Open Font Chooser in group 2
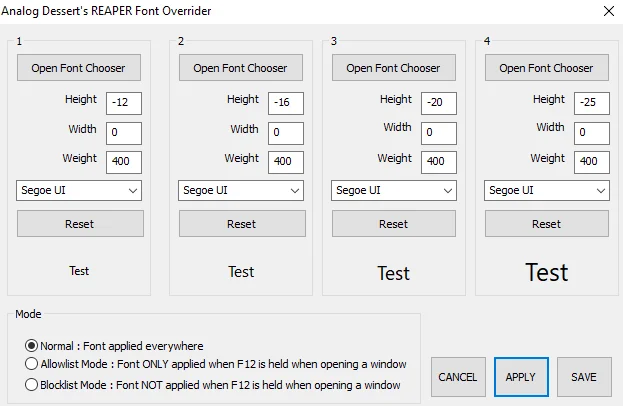The height and width of the screenshot is (406, 623). 241,68
